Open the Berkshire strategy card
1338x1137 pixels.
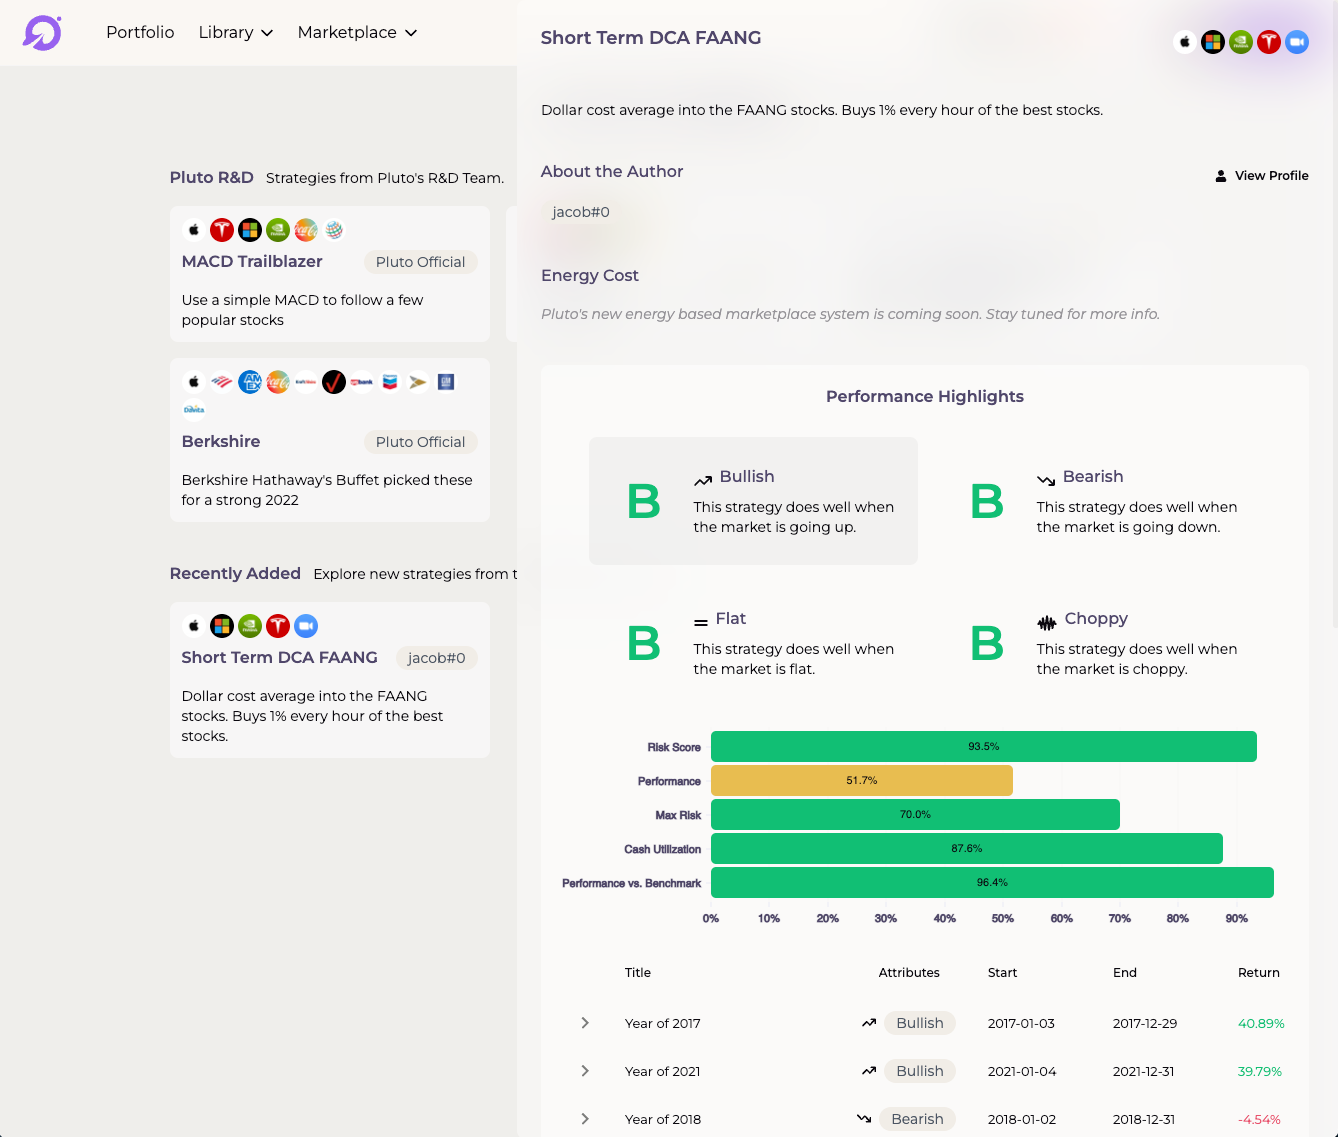pyautogui.click(x=329, y=441)
